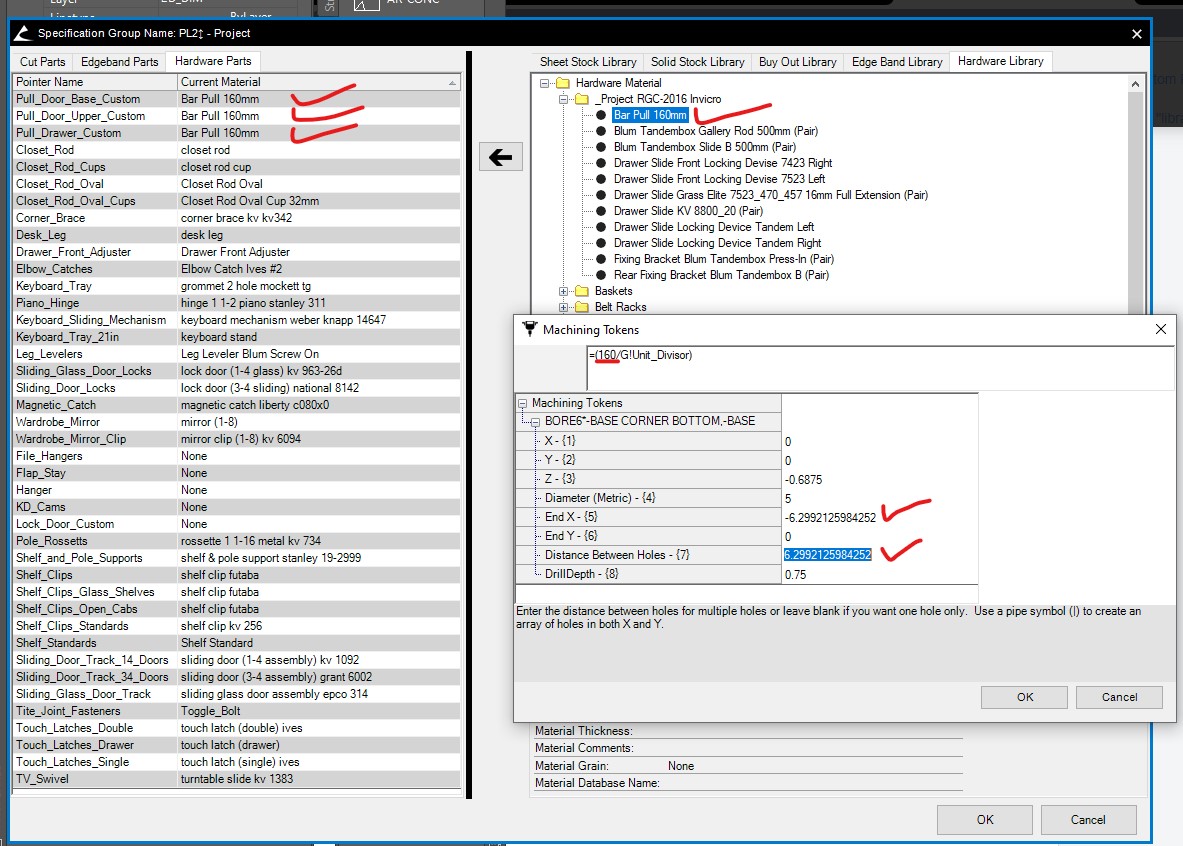Click the library tree scrollbar up arrow
Viewport: 1183px width, 846px height.
(1135, 84)
